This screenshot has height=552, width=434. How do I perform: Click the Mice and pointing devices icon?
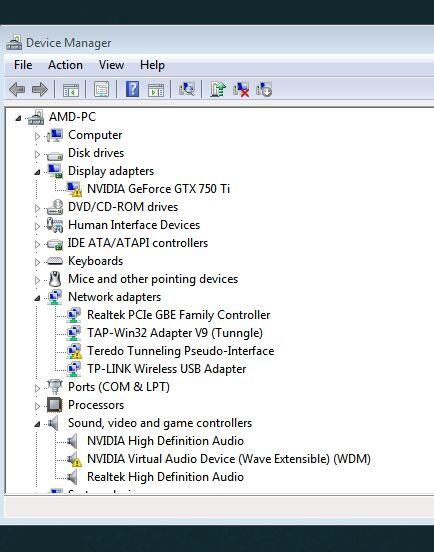tap(55, 279)
